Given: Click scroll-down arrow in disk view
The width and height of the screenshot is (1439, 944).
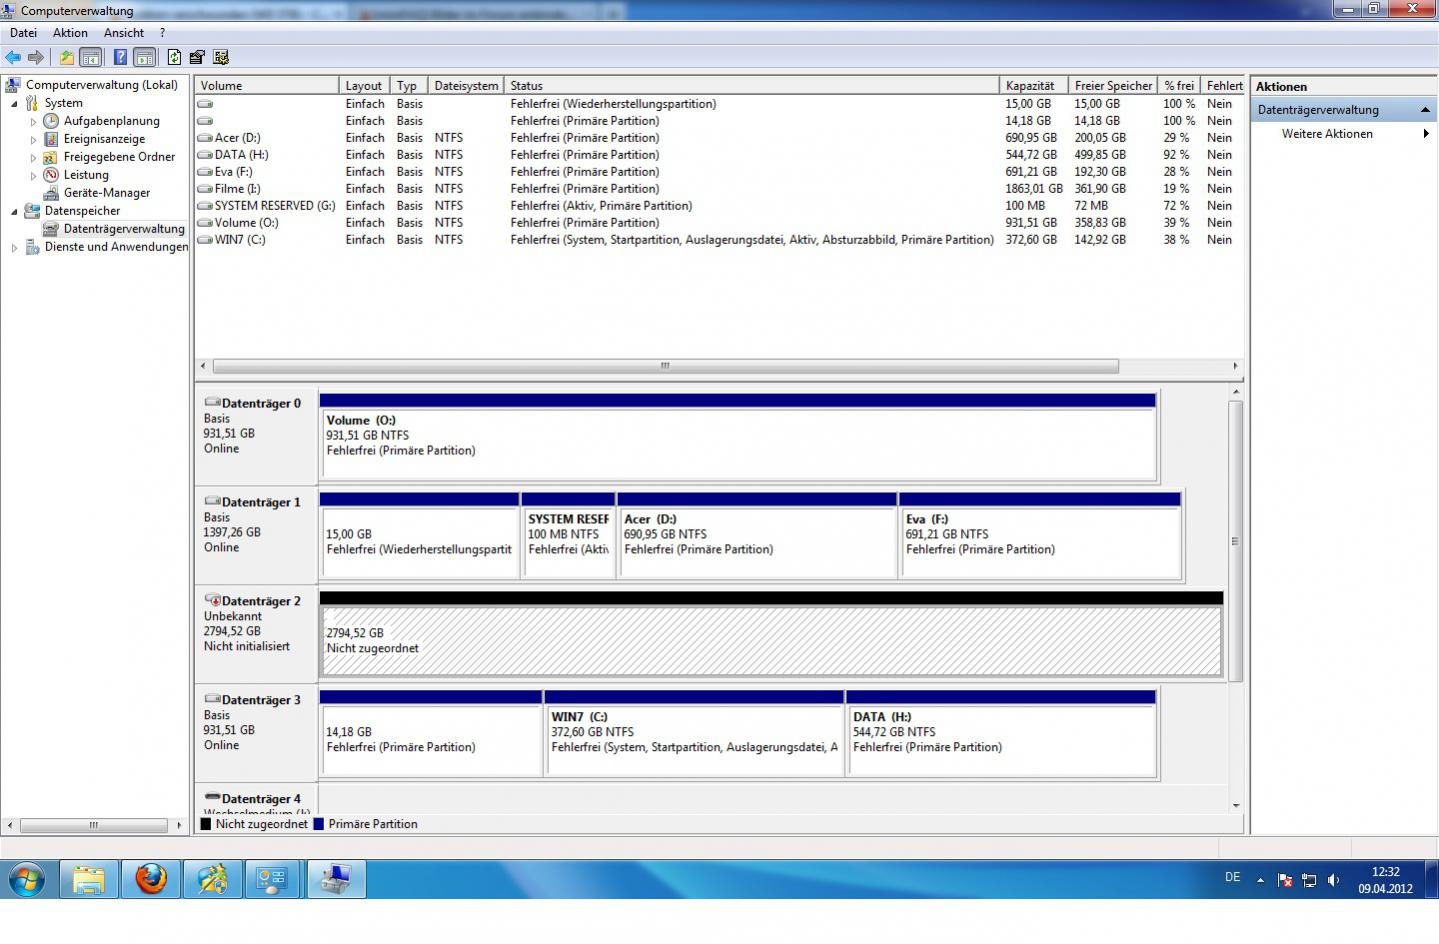Looking at the screenshot, I should [1236, 805].
